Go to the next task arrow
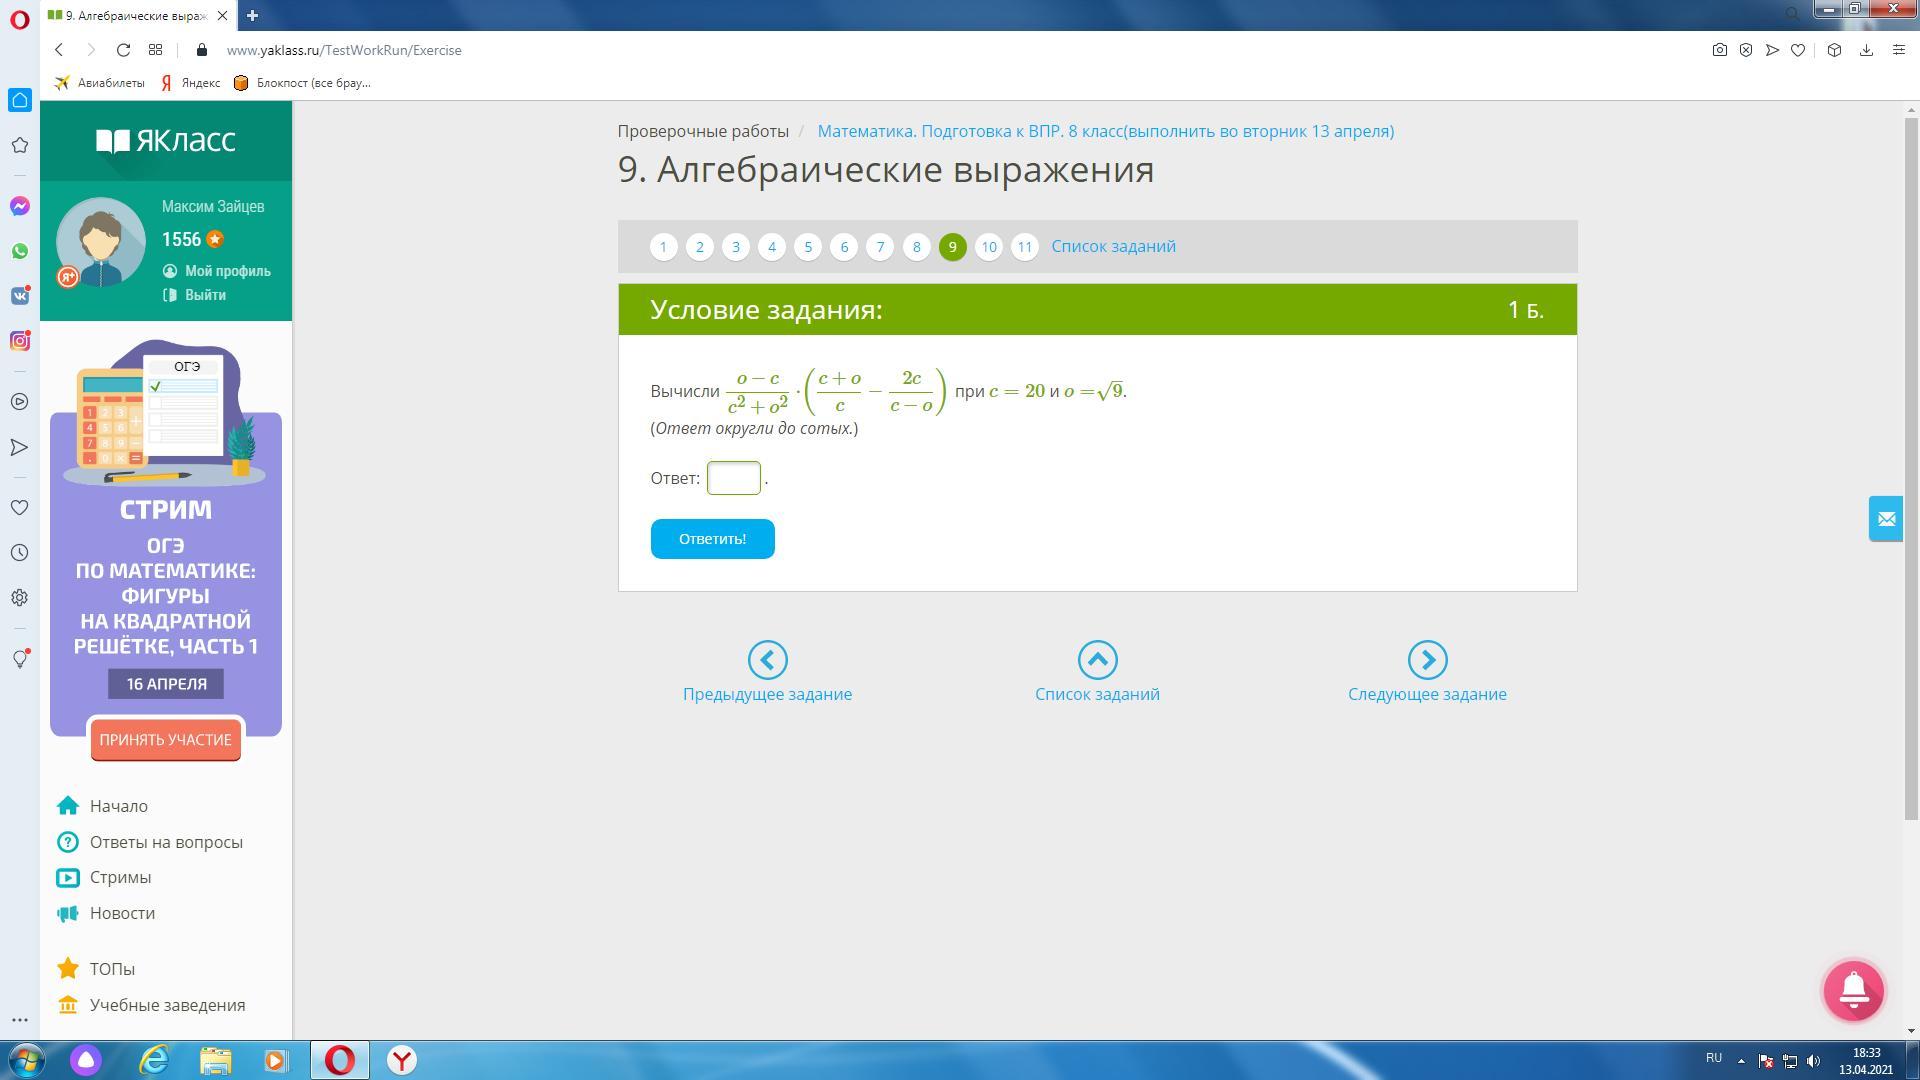 tap(1427, 660)
